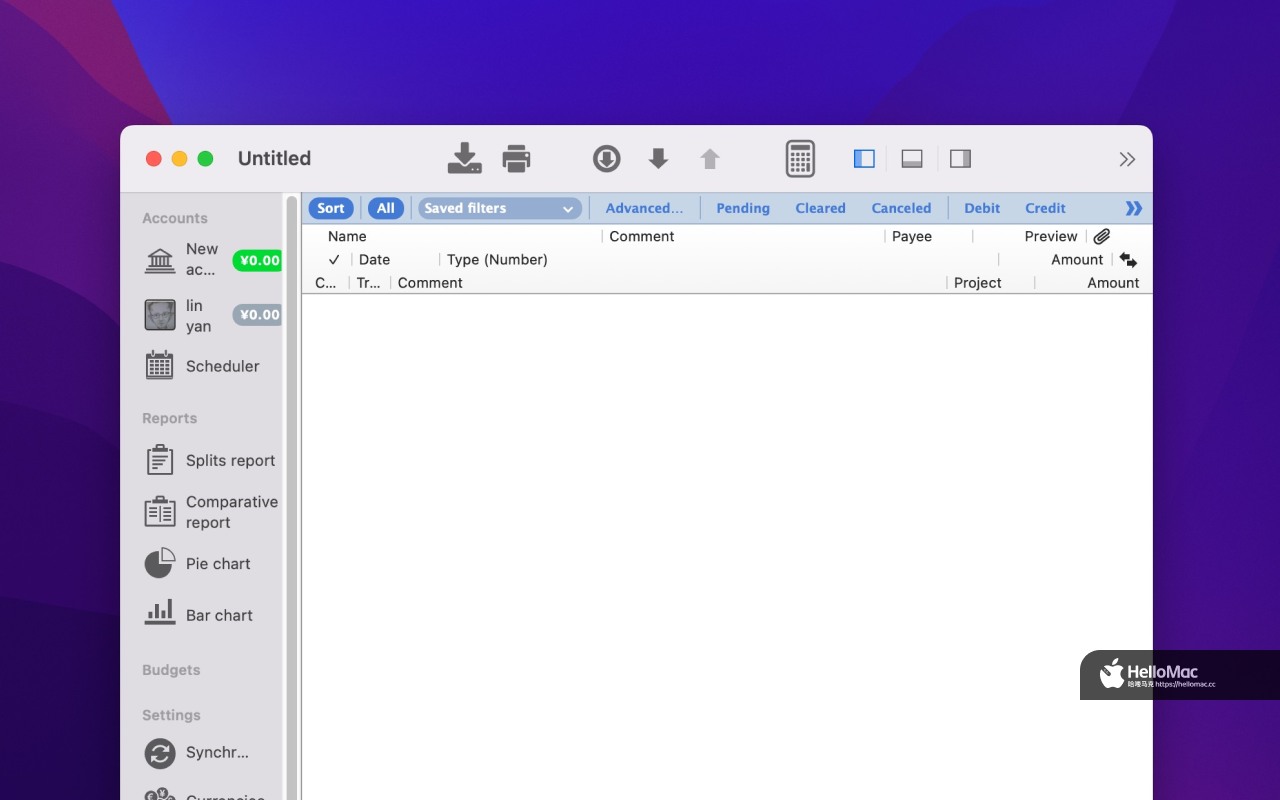Click the Tr… column header
The height and width of the screenshot is (800, 1280).
368,283
